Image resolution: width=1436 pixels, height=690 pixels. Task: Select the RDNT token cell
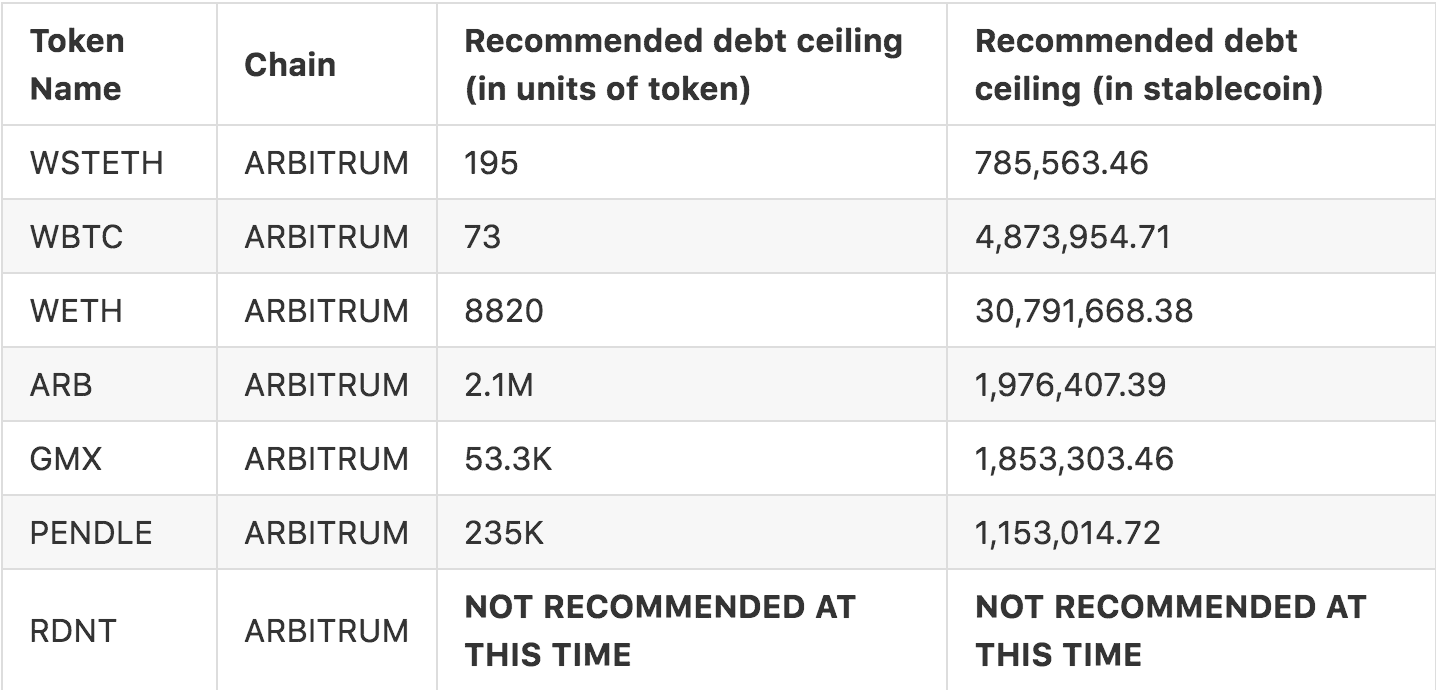[73, 631]
